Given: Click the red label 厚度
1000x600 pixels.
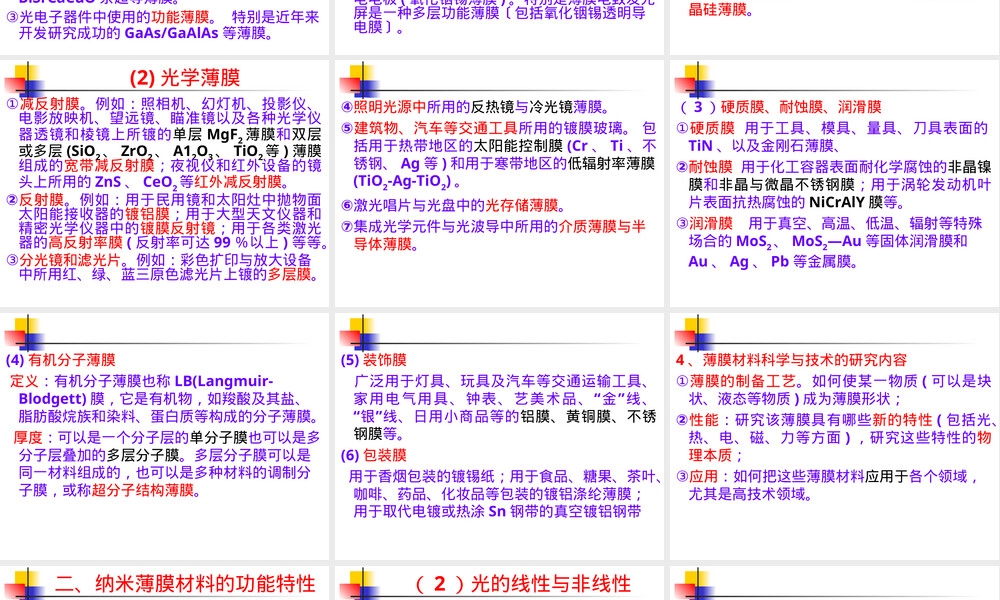Looking at the screenshot, I should (x=27, y=438).
